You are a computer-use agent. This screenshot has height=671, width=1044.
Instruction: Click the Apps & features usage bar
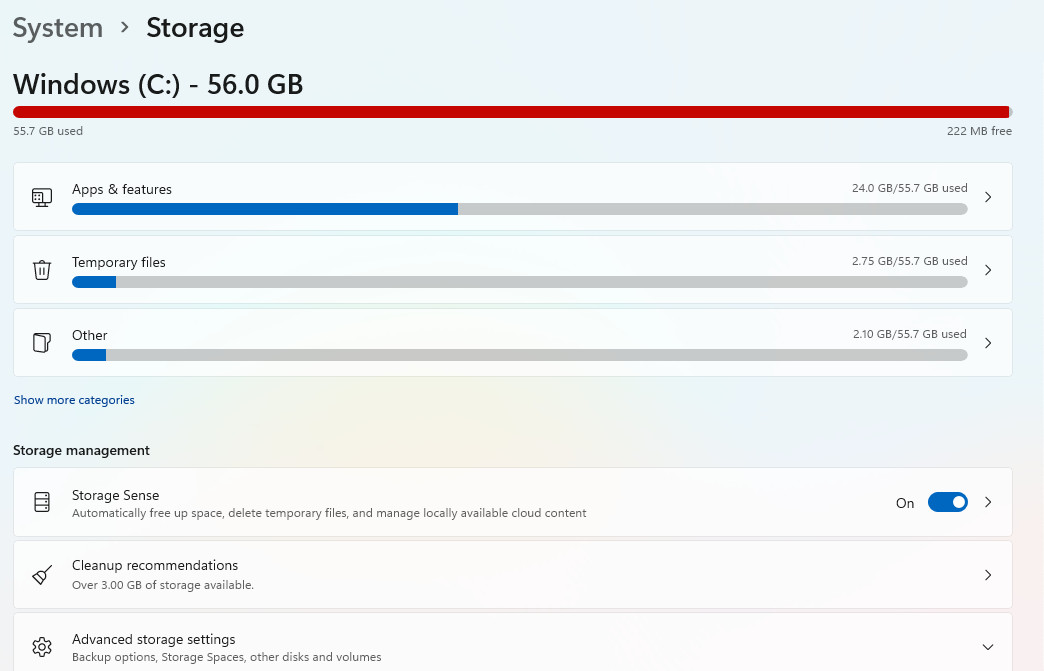pyautogui.click(x=519, y=209)
